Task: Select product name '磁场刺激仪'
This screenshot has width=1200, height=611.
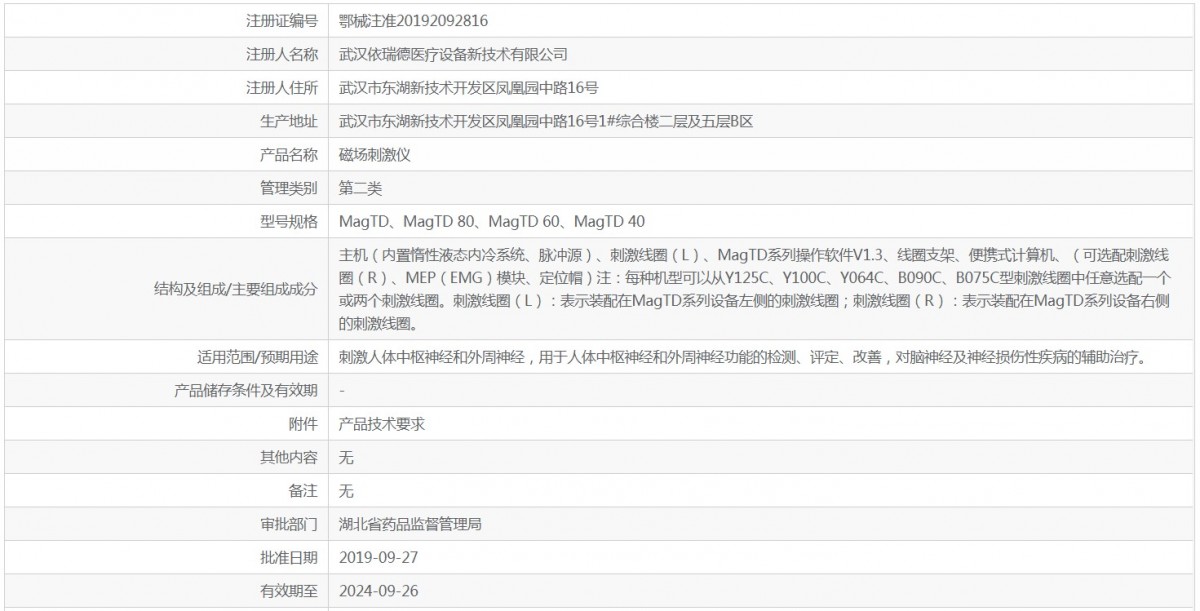Action: point(376,155)
